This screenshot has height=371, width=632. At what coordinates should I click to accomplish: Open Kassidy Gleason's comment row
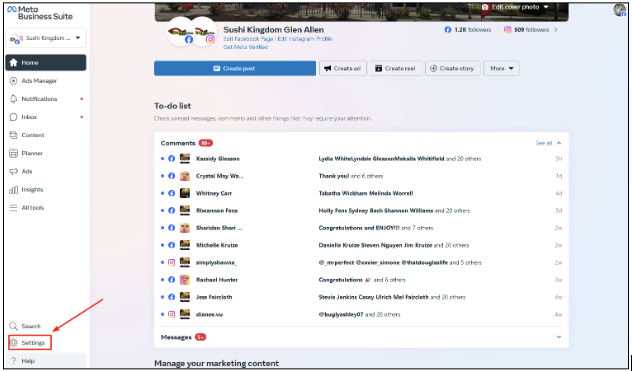tap(361, 159)
